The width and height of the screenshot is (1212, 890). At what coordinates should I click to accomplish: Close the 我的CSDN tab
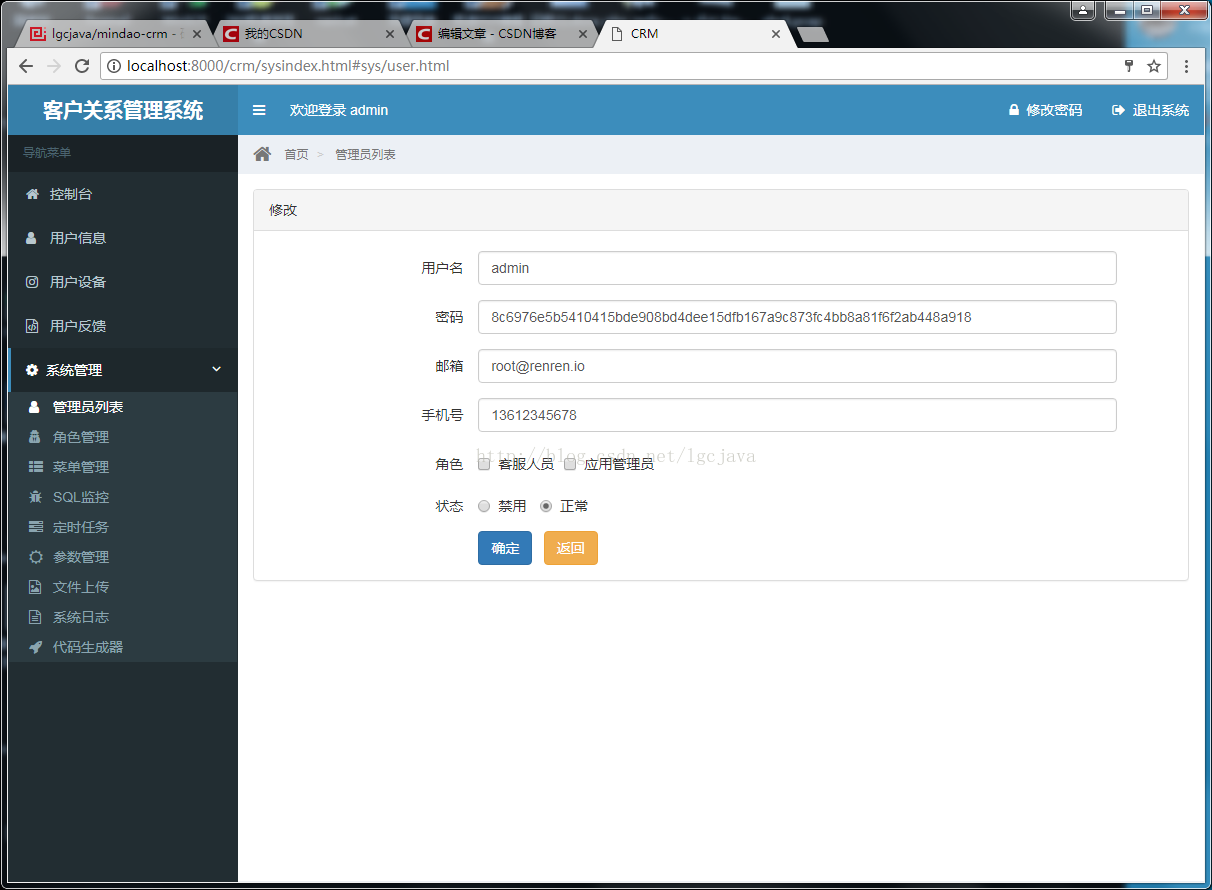pyautogui.click(x=391, y=34)
